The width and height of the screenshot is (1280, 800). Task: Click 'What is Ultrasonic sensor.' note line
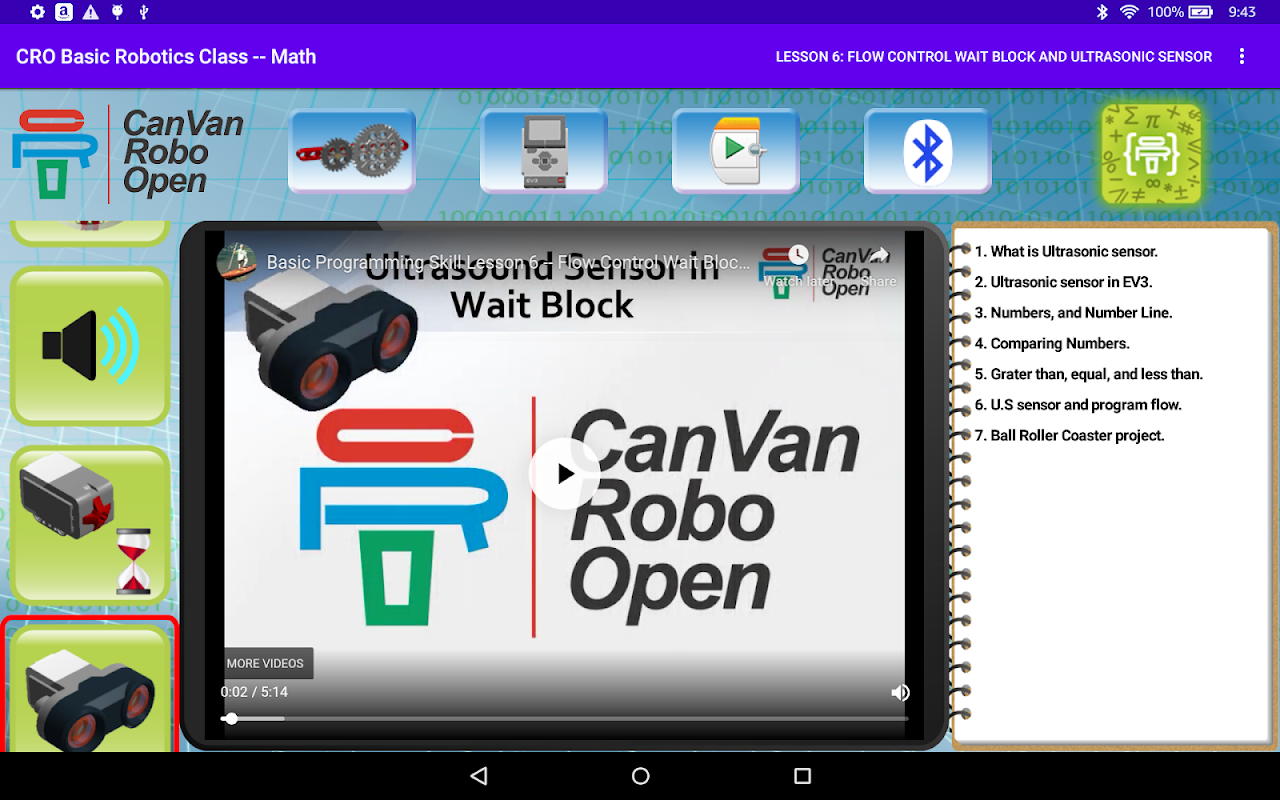tap(1066, 252)
